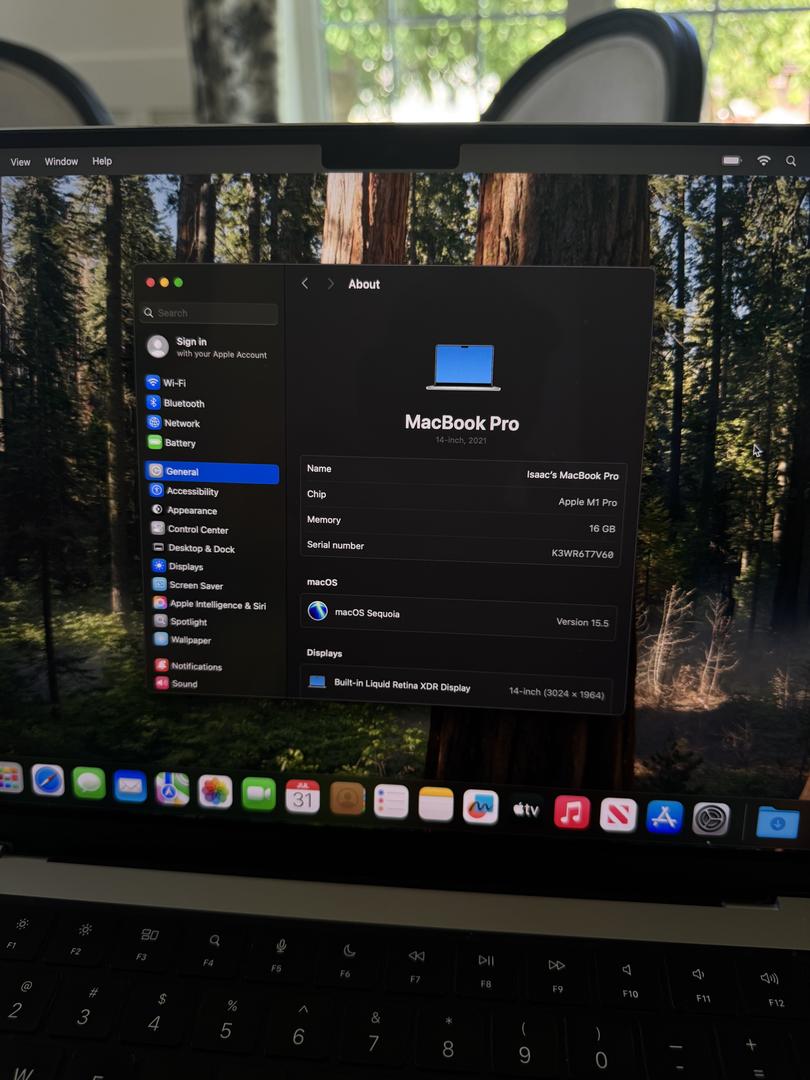
Task: Open Freeform from the Dock
Action: pos(481,807)
